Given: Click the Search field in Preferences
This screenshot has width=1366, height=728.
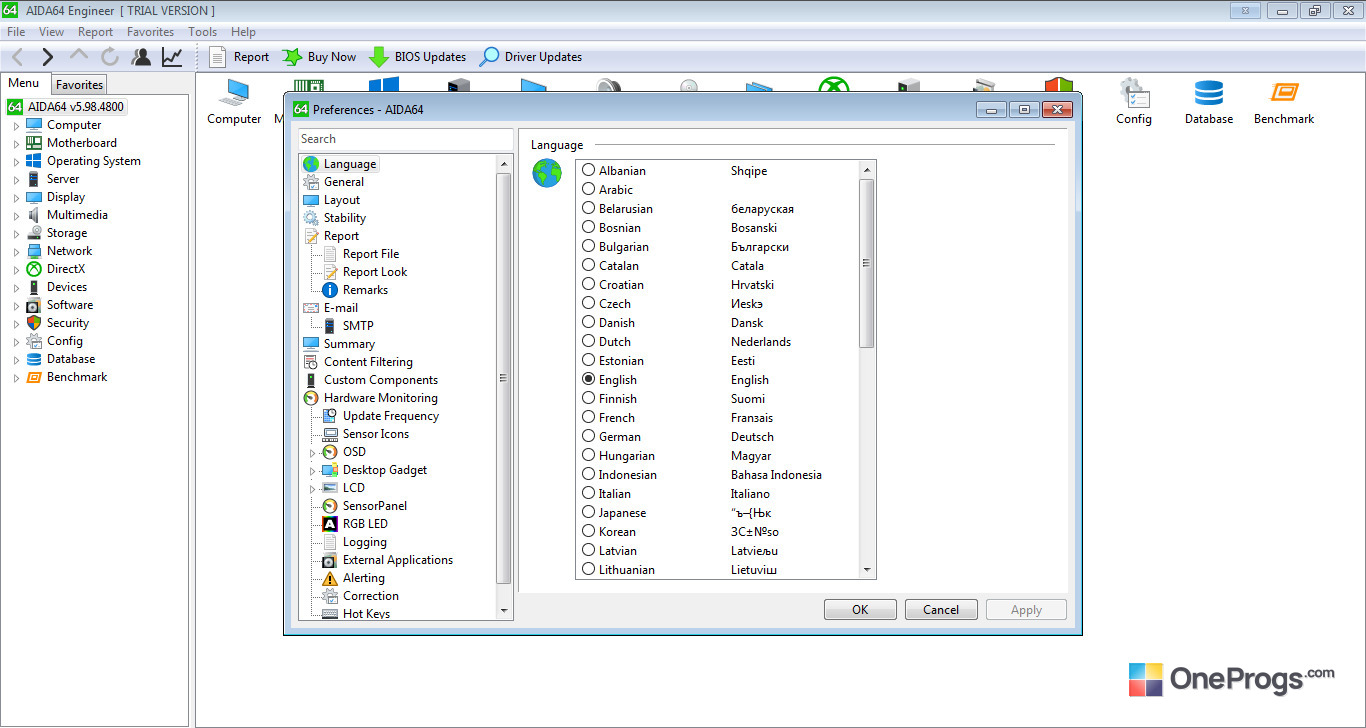Looking at the screenshot, I should 405,139.
